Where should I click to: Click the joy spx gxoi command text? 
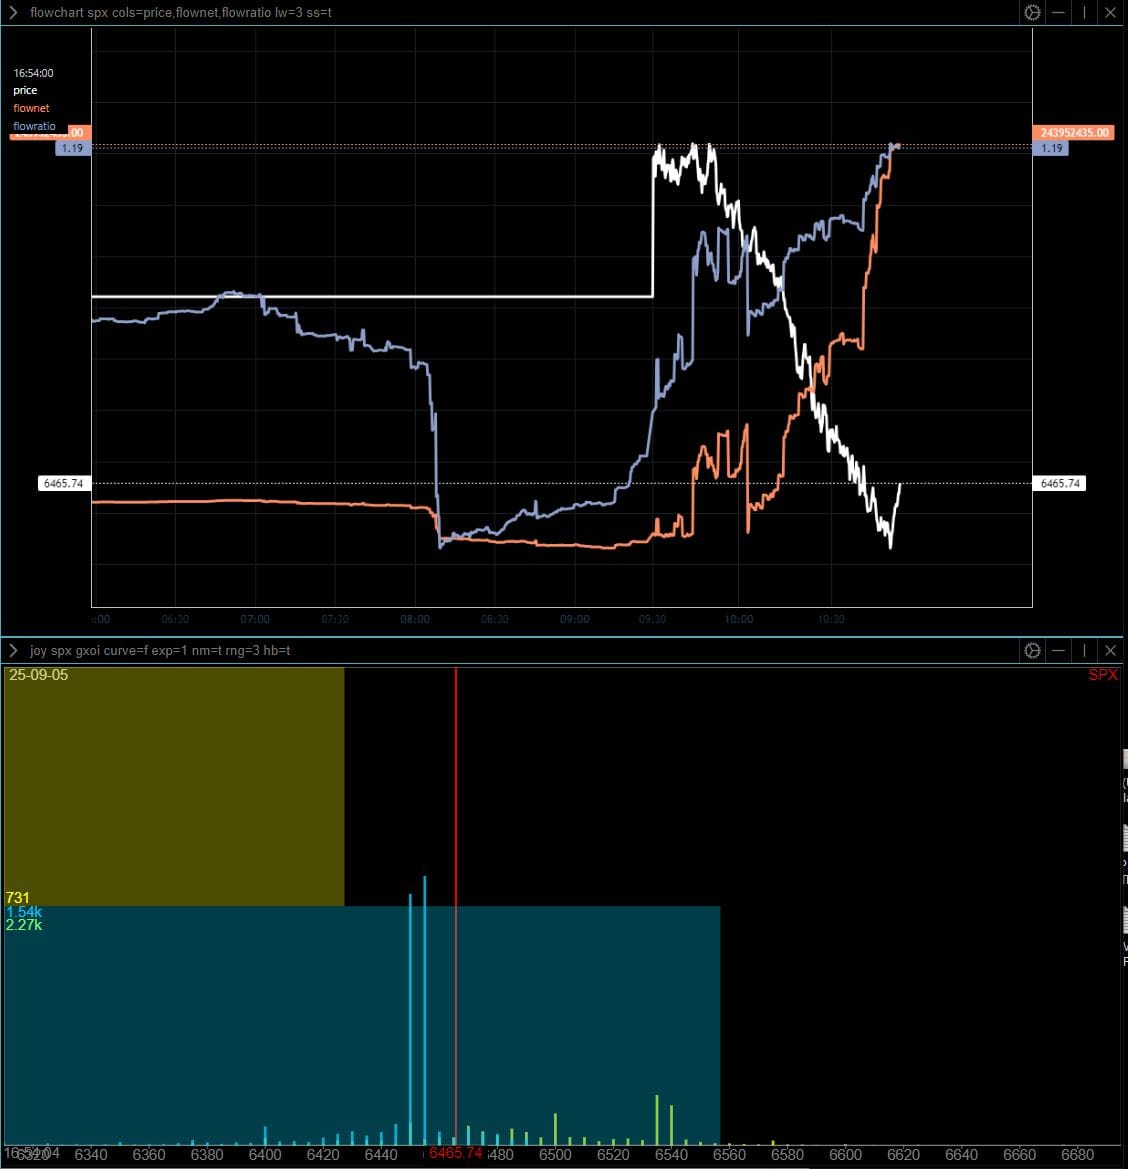click(x=160, y=650)
